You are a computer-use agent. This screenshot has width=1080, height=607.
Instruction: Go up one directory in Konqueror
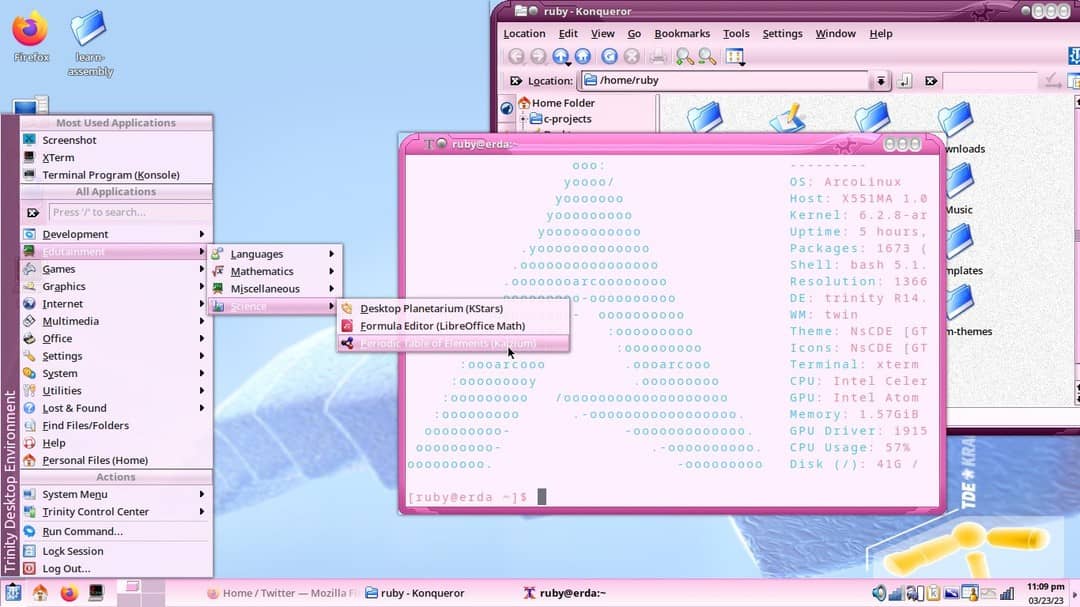561,56
